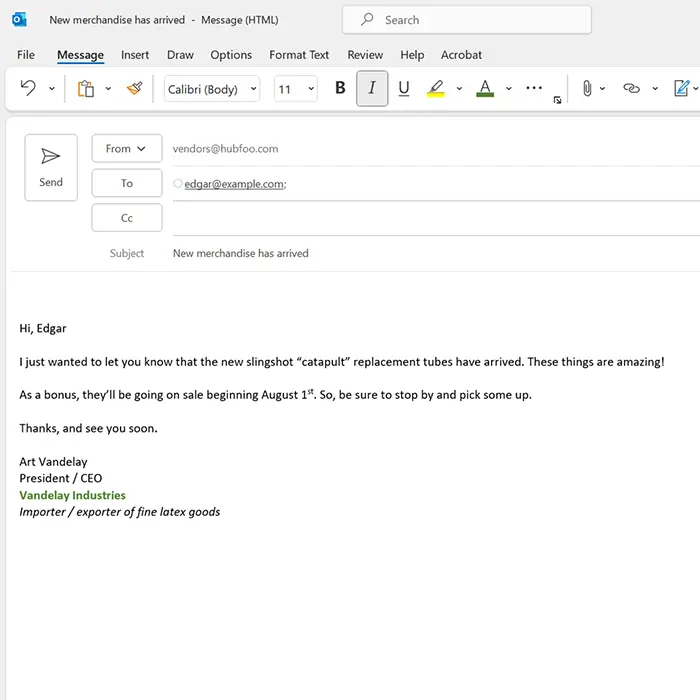Switch to the Options tab
This screenshot has height=700, width=700.
click(x=231, y=55)
